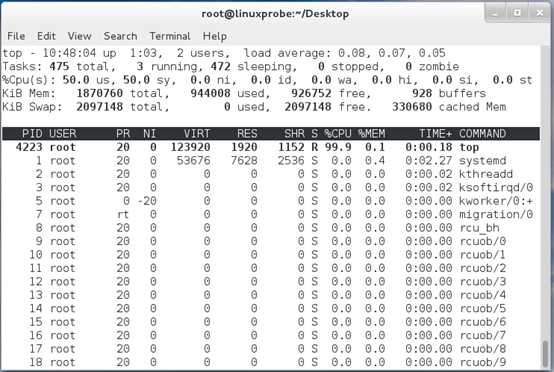Click the rcuob/4 process name
554x372 pixels.
tap(482, 295)
